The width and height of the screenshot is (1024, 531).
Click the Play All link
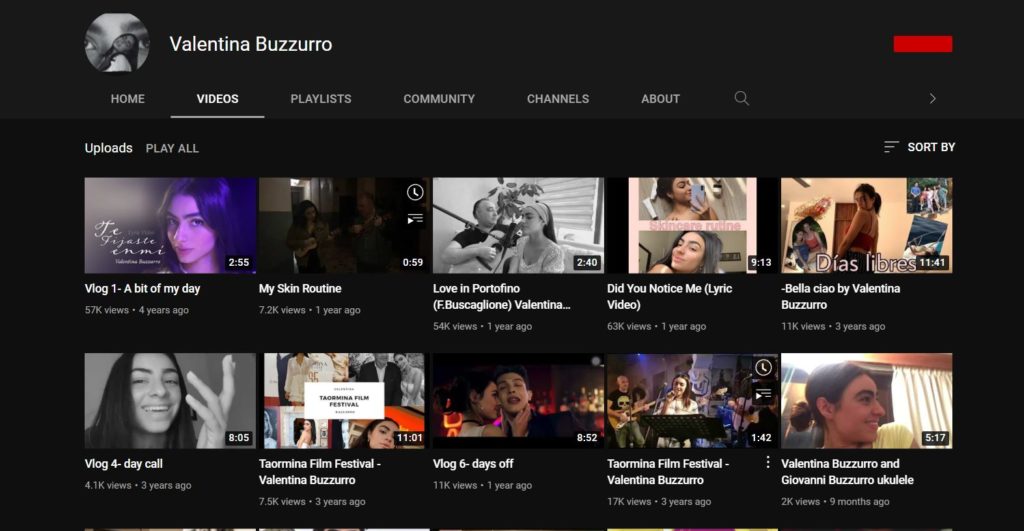(172, 148)
